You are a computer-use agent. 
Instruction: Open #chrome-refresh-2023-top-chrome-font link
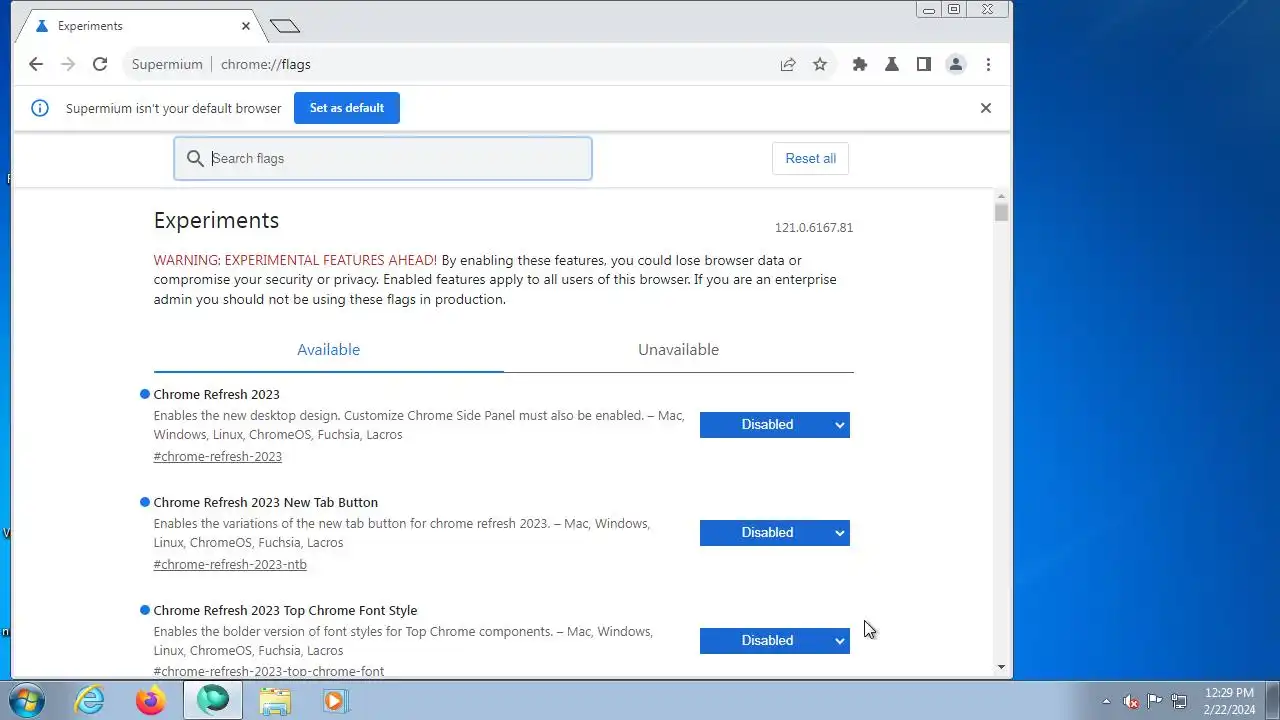[x=269, y=671]
